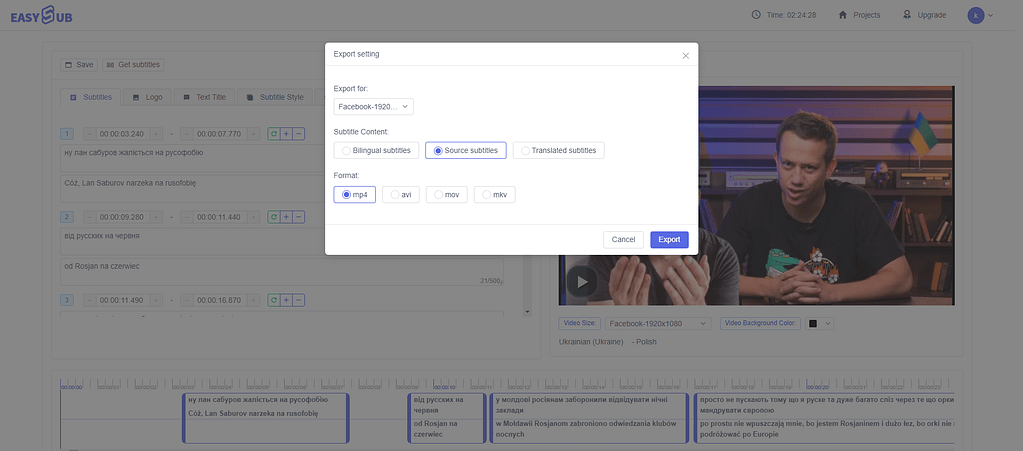The width and height of the screenshot is (1023, 451).
Task: Click the 'Time: 02:24:28' text
Action: pos(793,15)
